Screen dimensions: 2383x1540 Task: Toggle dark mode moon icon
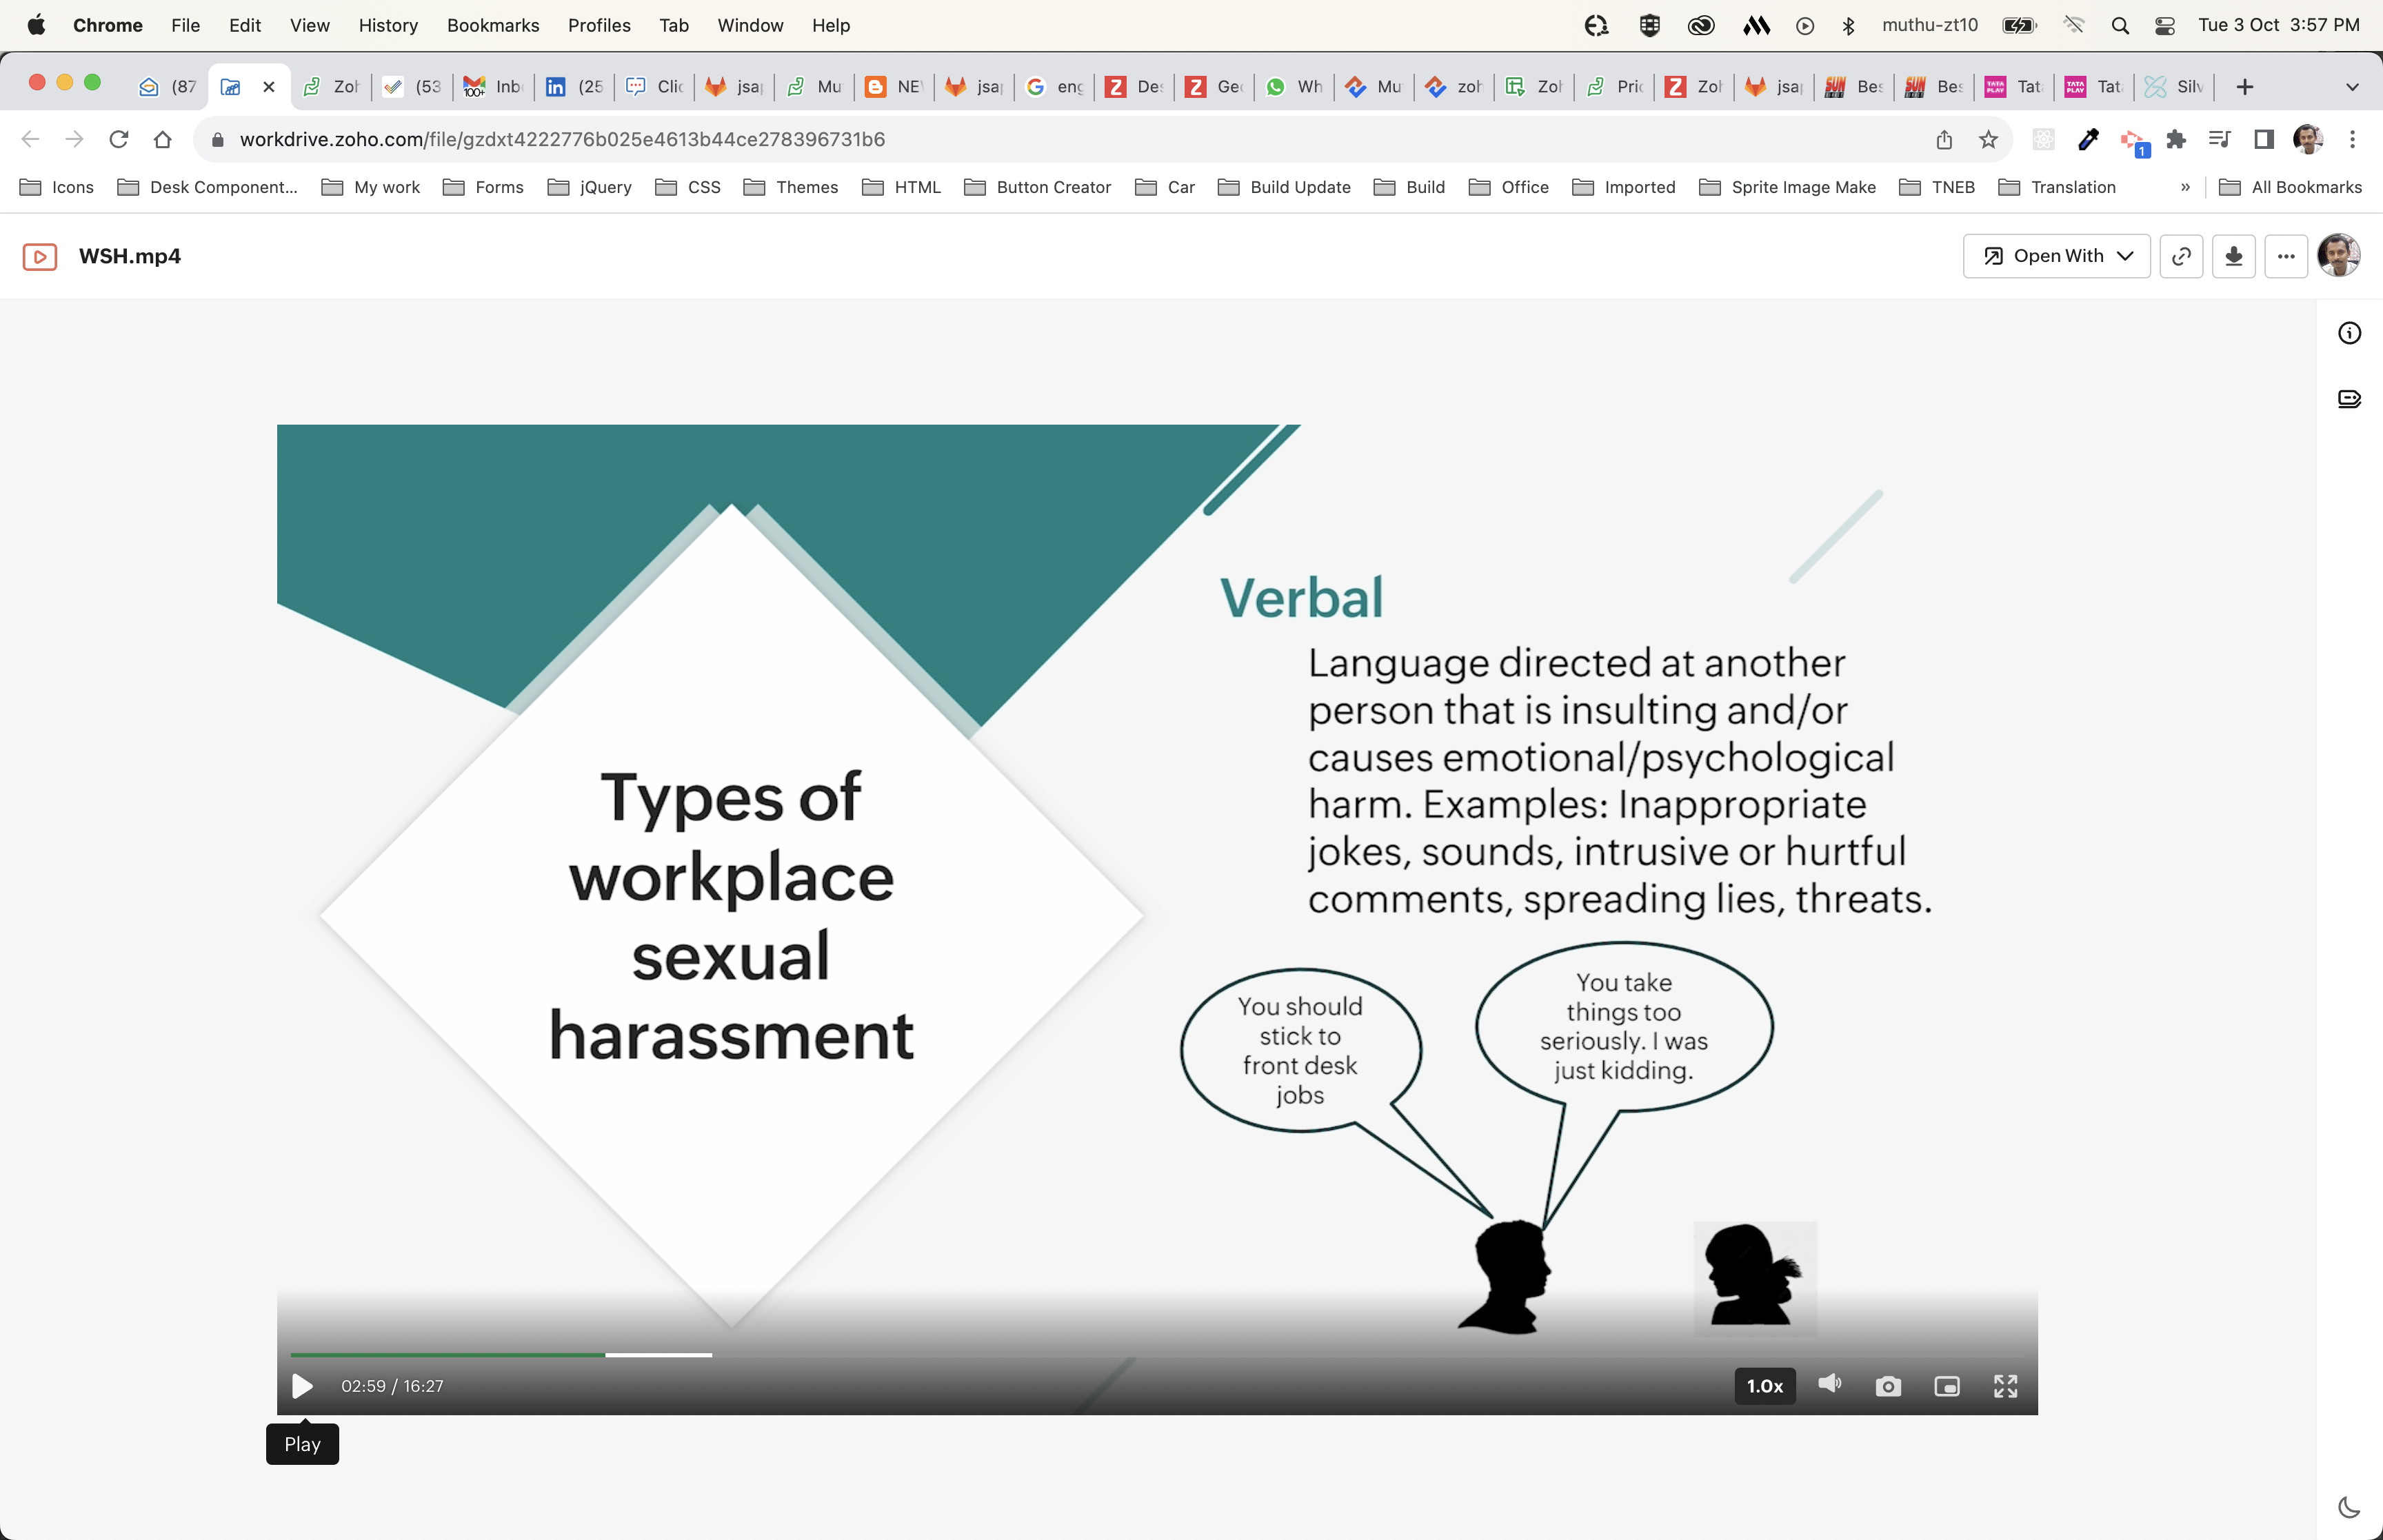pyautogui.click(x=2349, y=1507)
